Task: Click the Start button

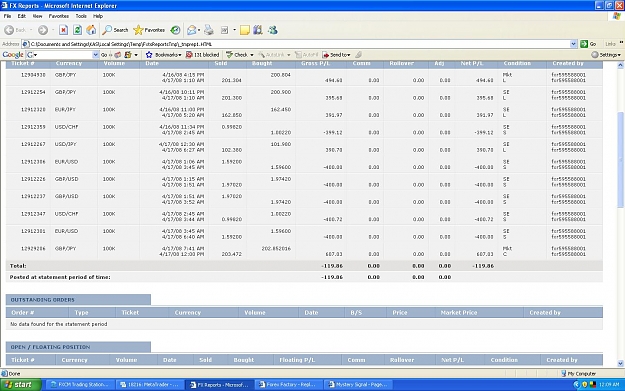Action: pyautogui.click(x=21, y=385)
